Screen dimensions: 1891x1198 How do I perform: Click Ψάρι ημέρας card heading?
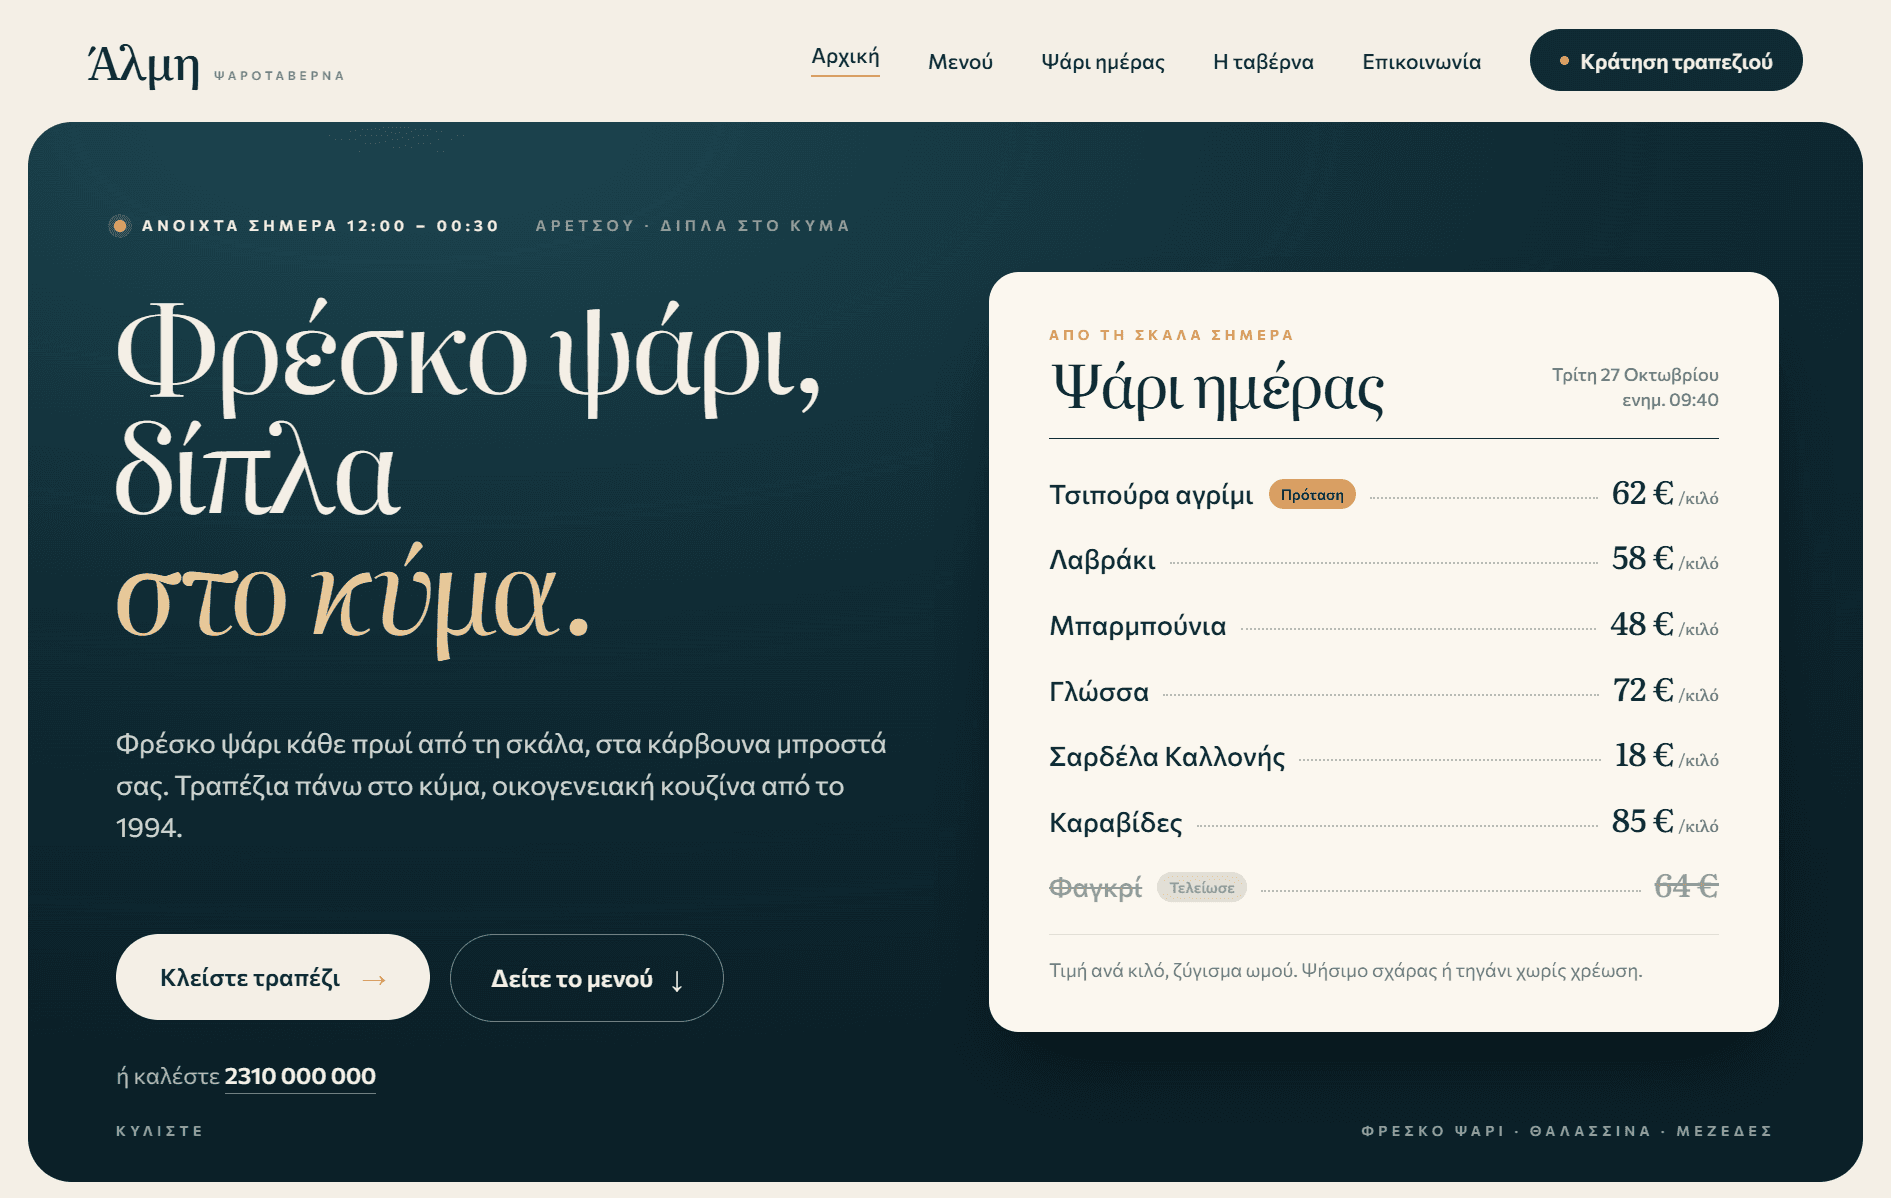coord(1217,388)
